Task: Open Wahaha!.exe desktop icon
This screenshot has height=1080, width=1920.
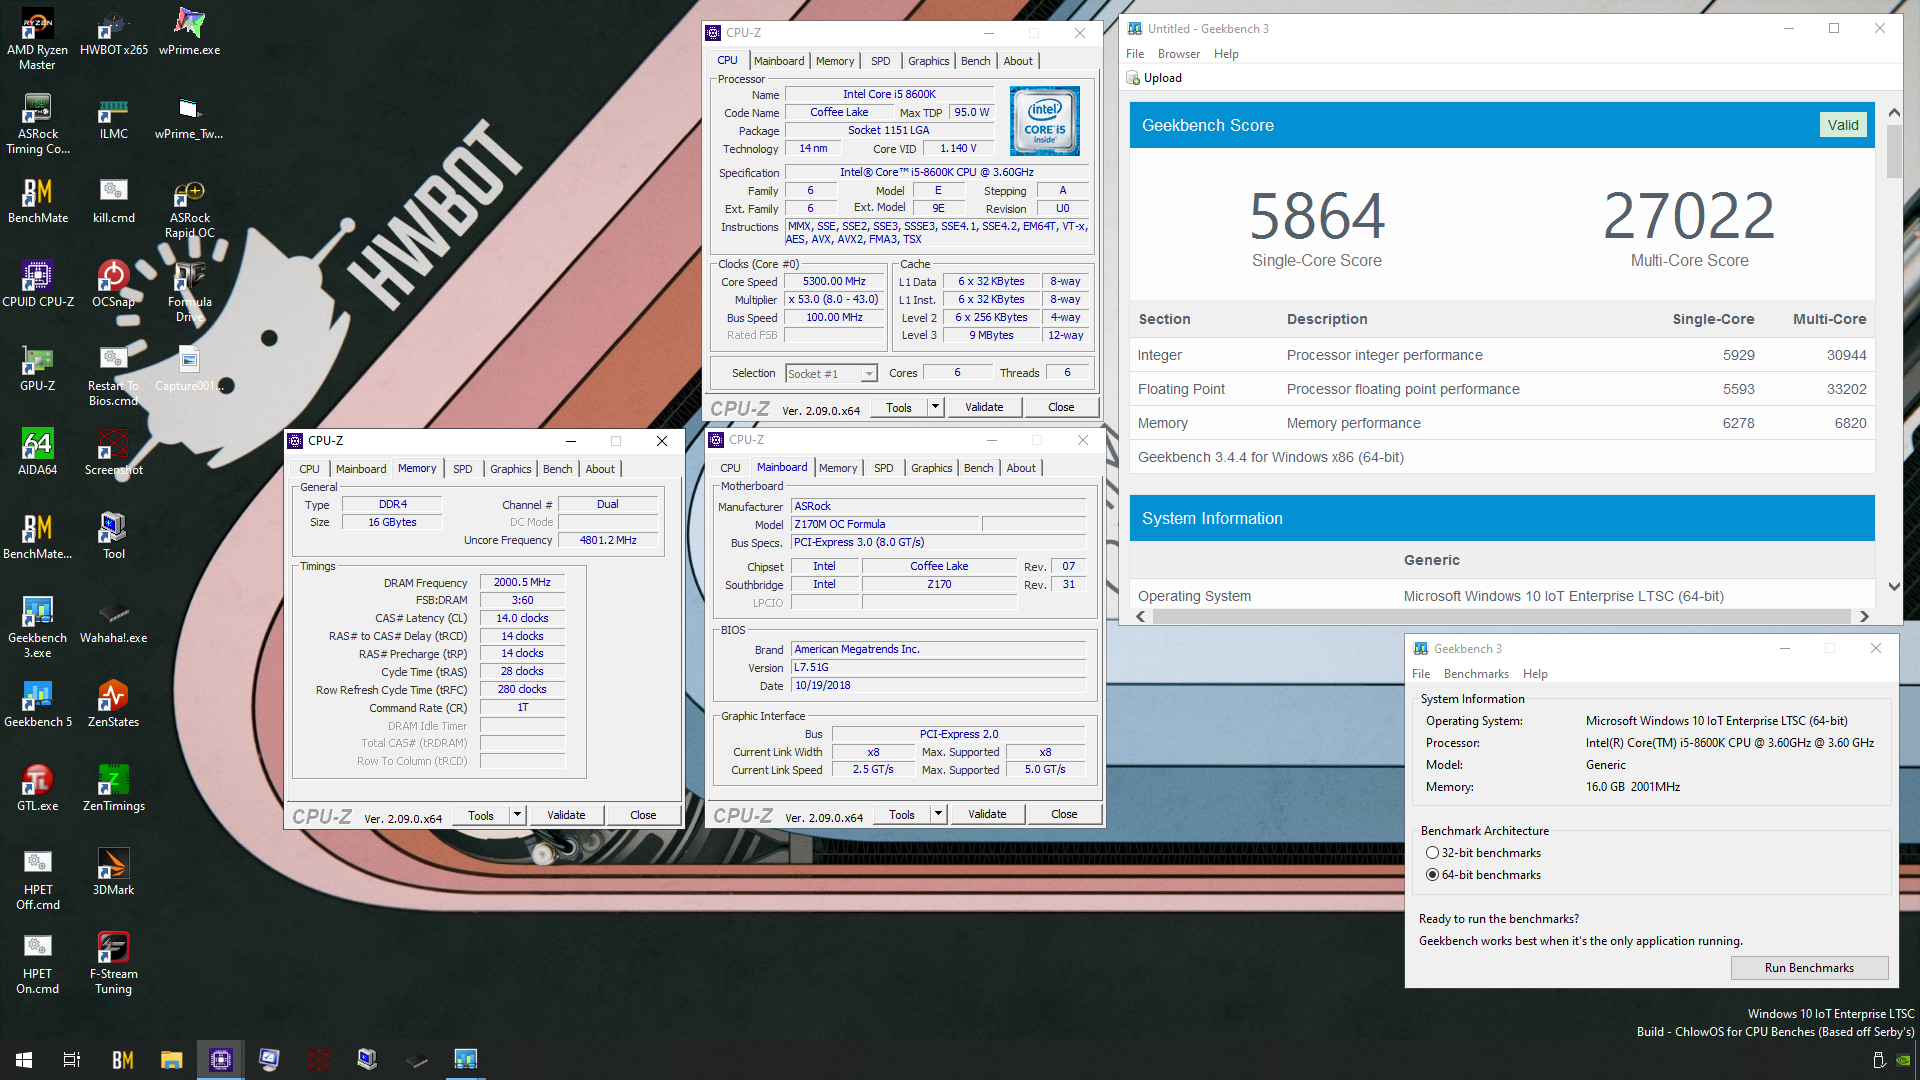Action: click(x=114, y=620)
